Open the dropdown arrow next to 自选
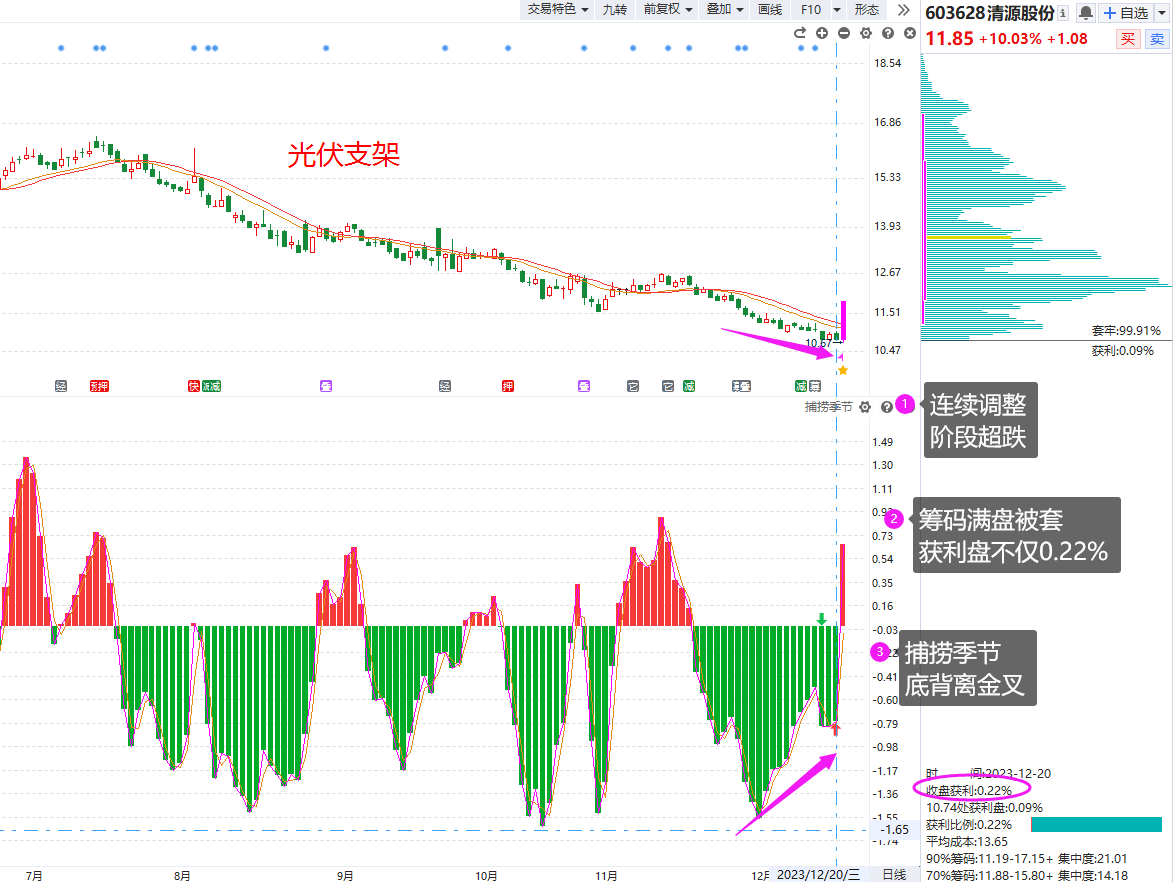The image size is (1173, 882). [x=1162, y=13]
